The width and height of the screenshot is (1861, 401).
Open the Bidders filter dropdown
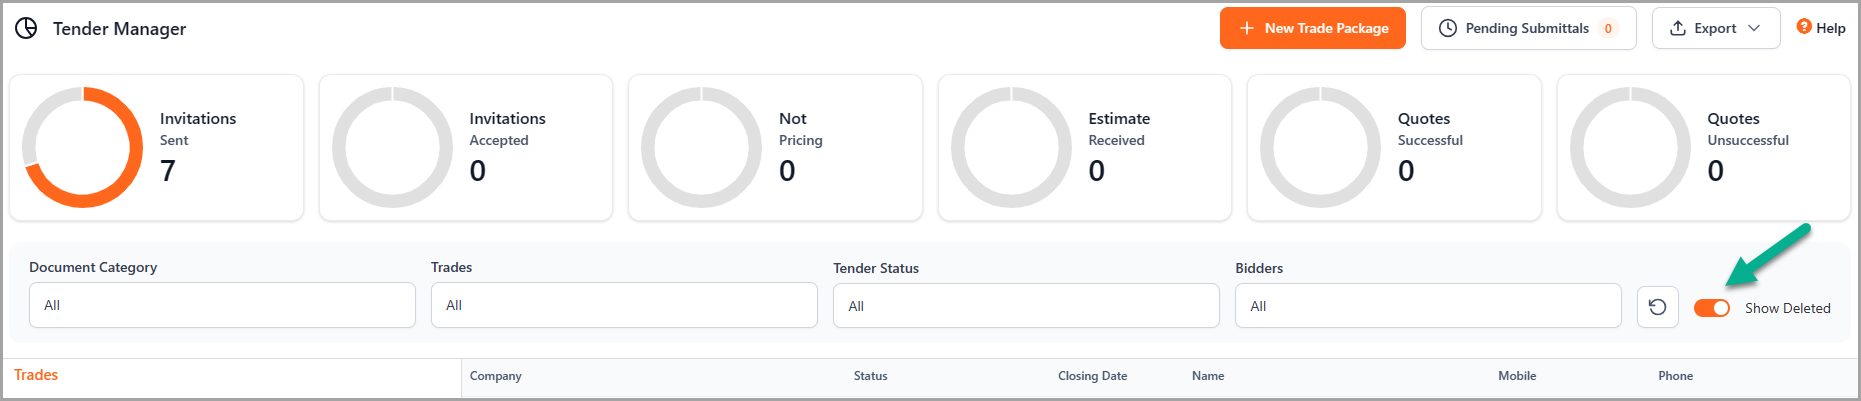[x=1428, y=306]
